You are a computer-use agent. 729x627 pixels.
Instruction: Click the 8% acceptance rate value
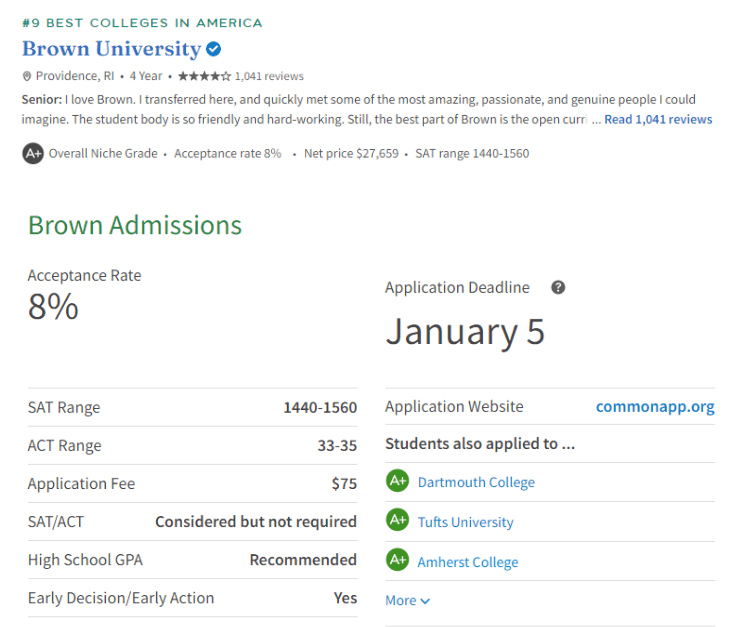[53, 307]
